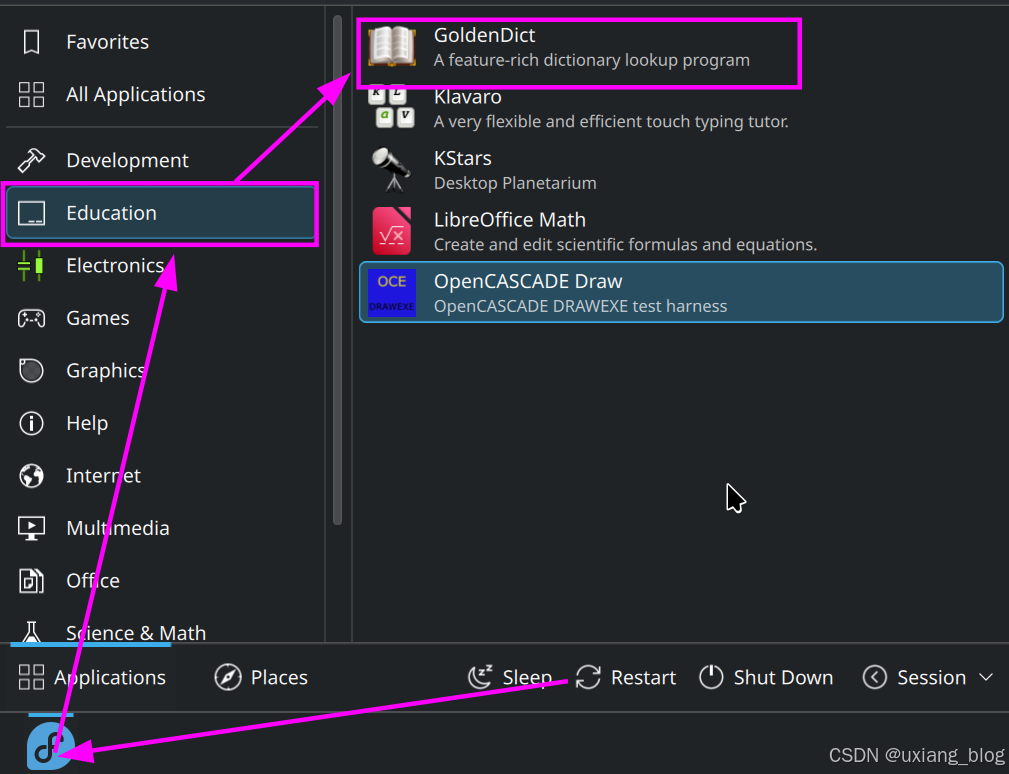Viewport: 1009px width, 774px height.
Task: Click the Shut Down power icon
Action: click(711, 677)
